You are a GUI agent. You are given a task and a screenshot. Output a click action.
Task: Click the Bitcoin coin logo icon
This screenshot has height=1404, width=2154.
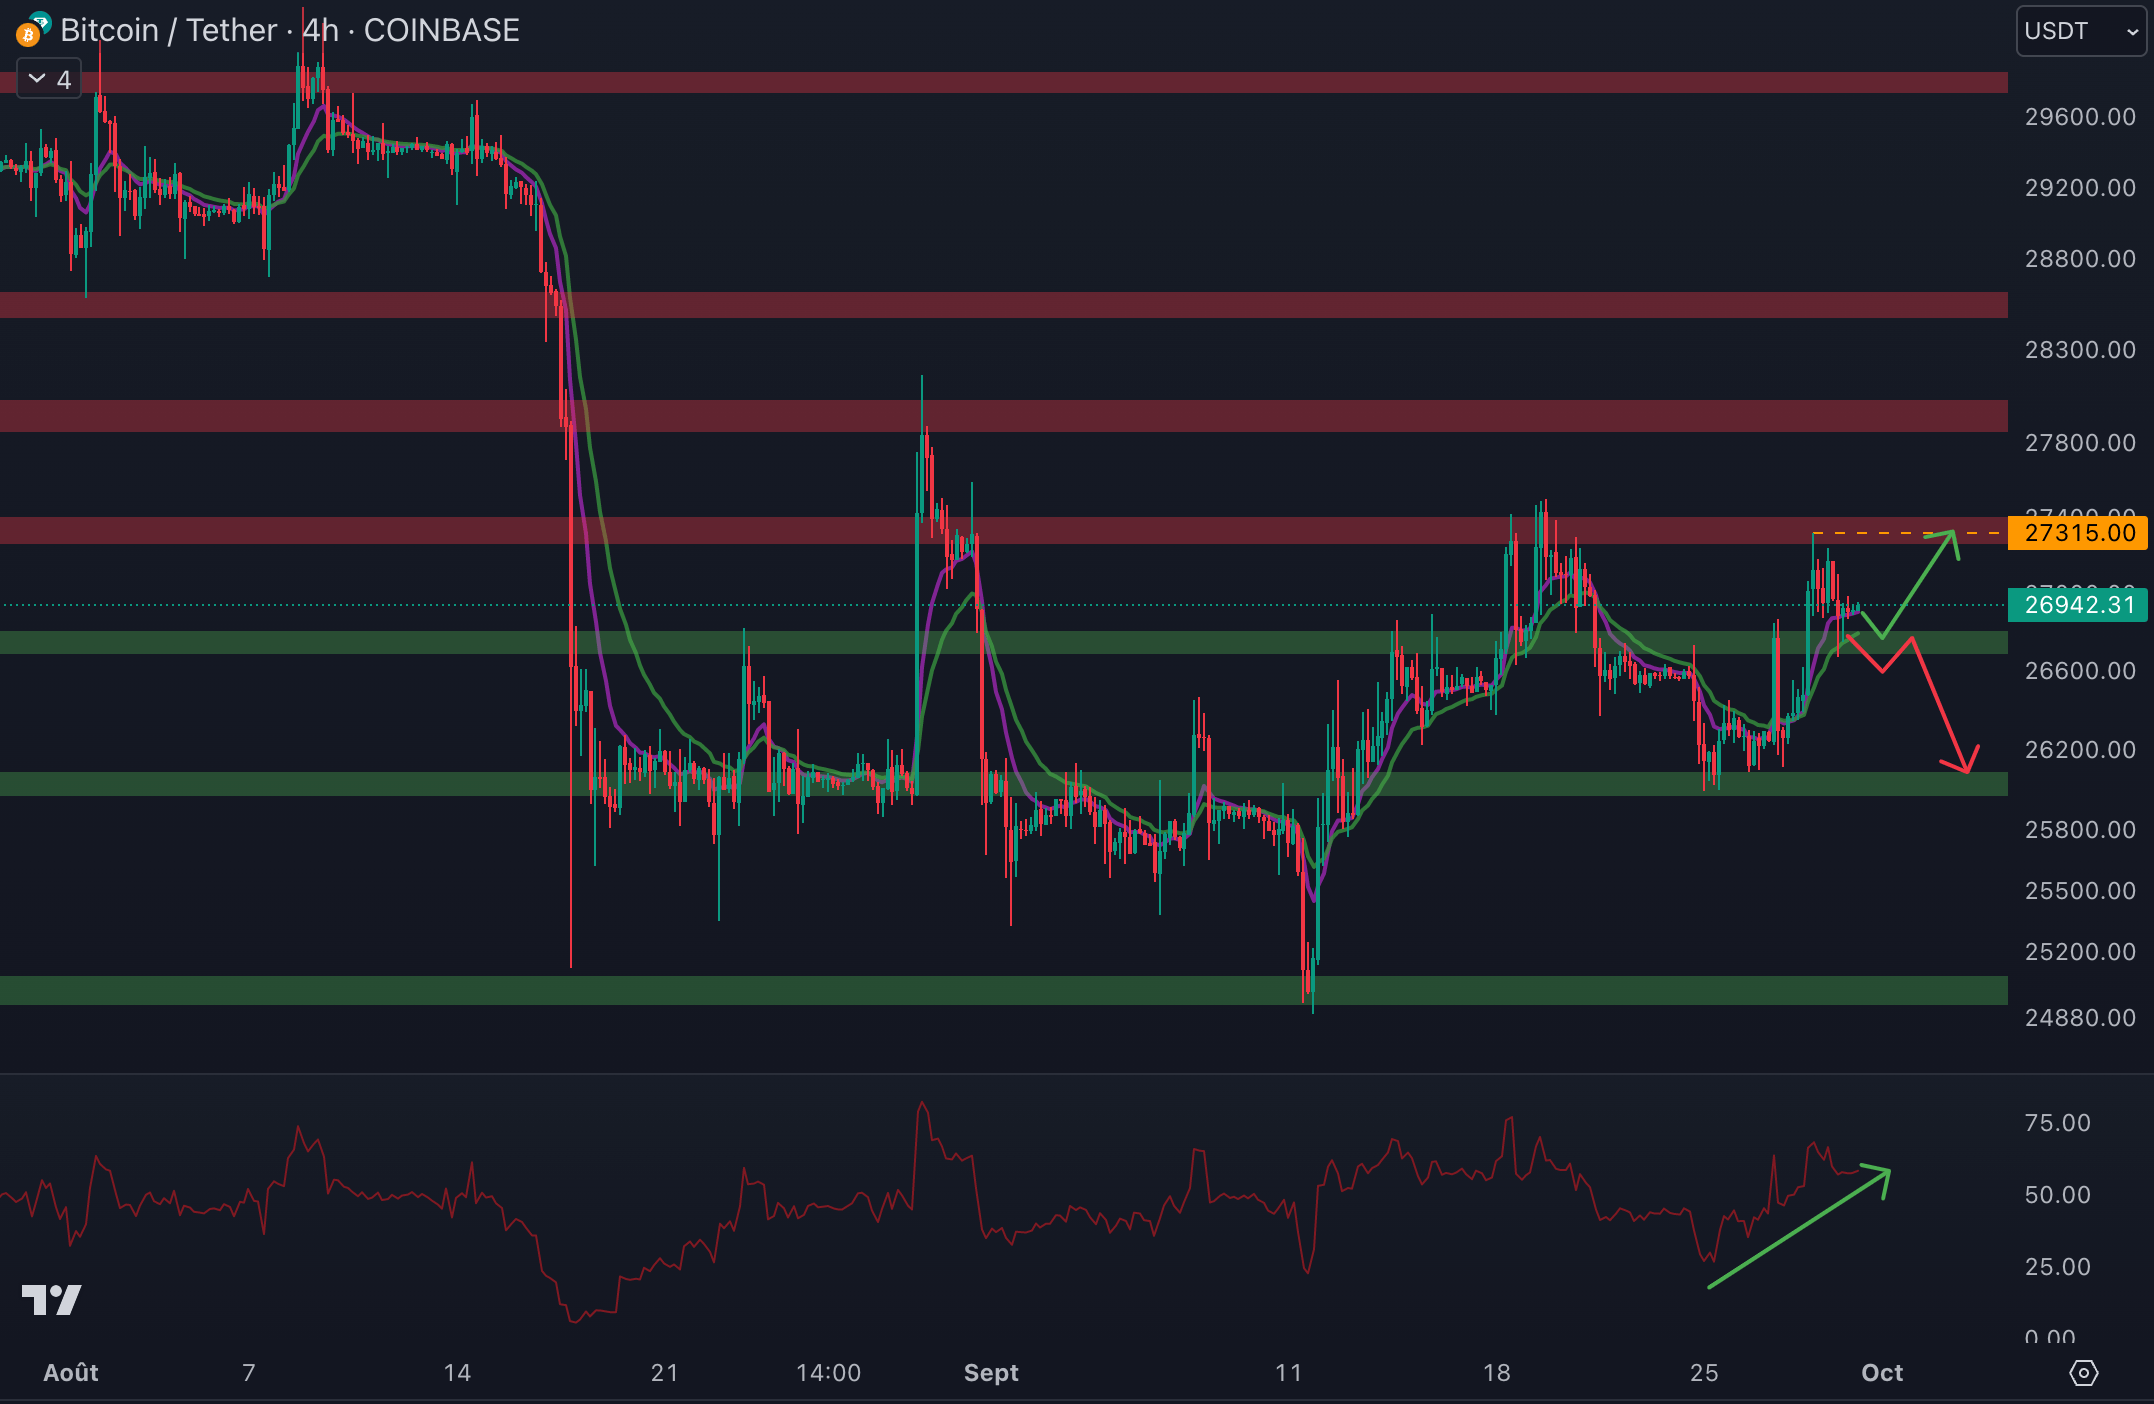click(x=28, y=36)
